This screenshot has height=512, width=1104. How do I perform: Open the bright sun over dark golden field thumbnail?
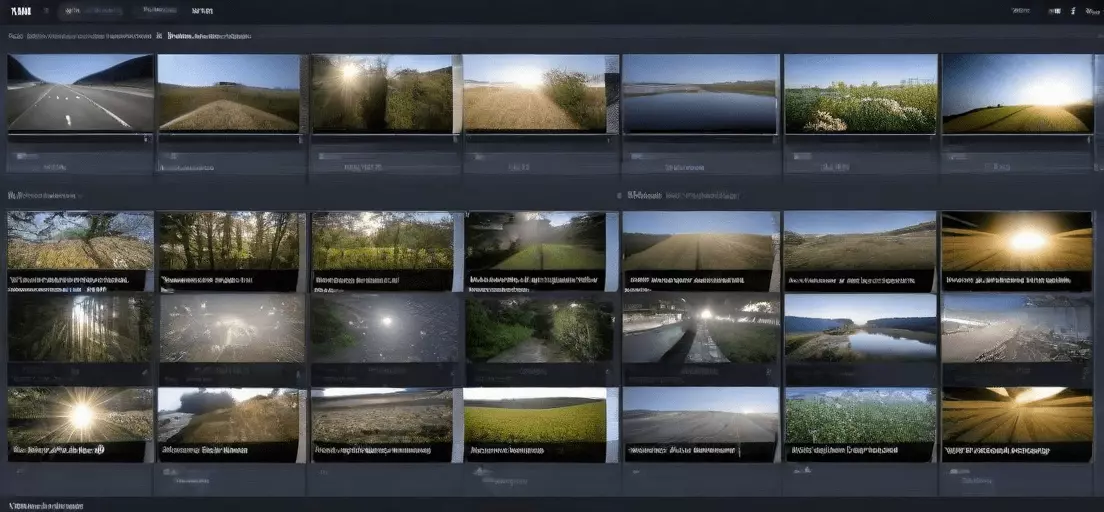click(1017, 241)
